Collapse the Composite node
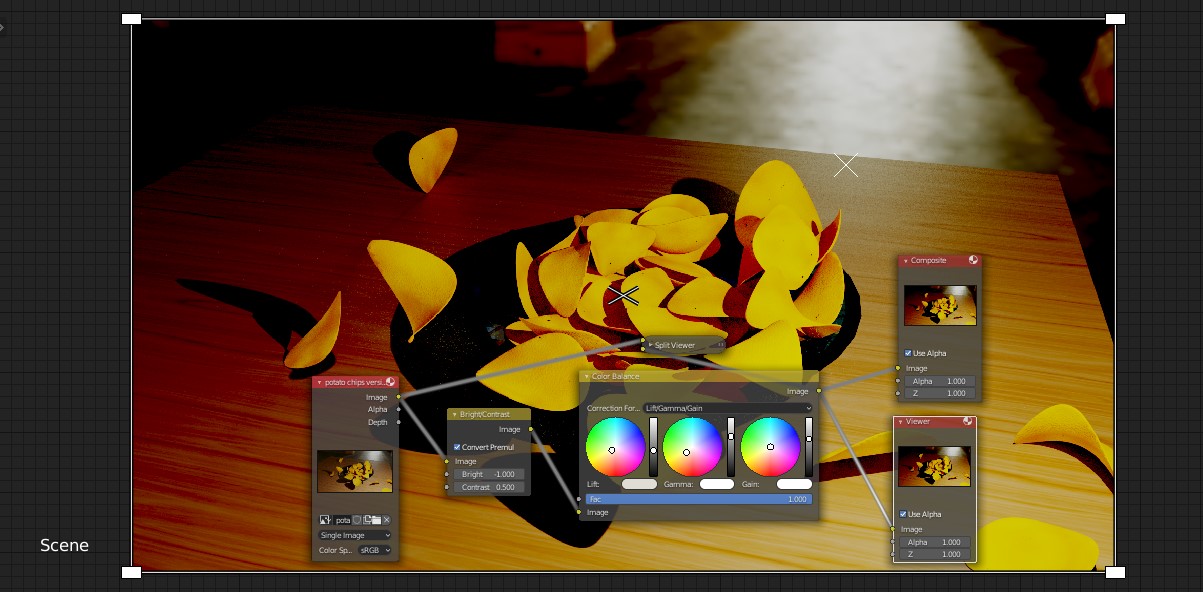This screenshot has width=1203, height=592. pyautogui.click(x=905, y=261)
